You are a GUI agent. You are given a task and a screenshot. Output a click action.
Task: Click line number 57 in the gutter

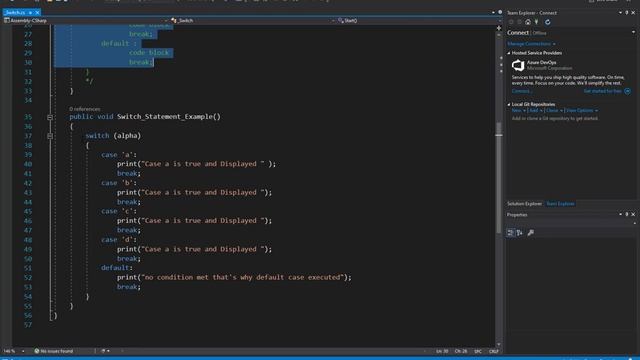[28, 325]
